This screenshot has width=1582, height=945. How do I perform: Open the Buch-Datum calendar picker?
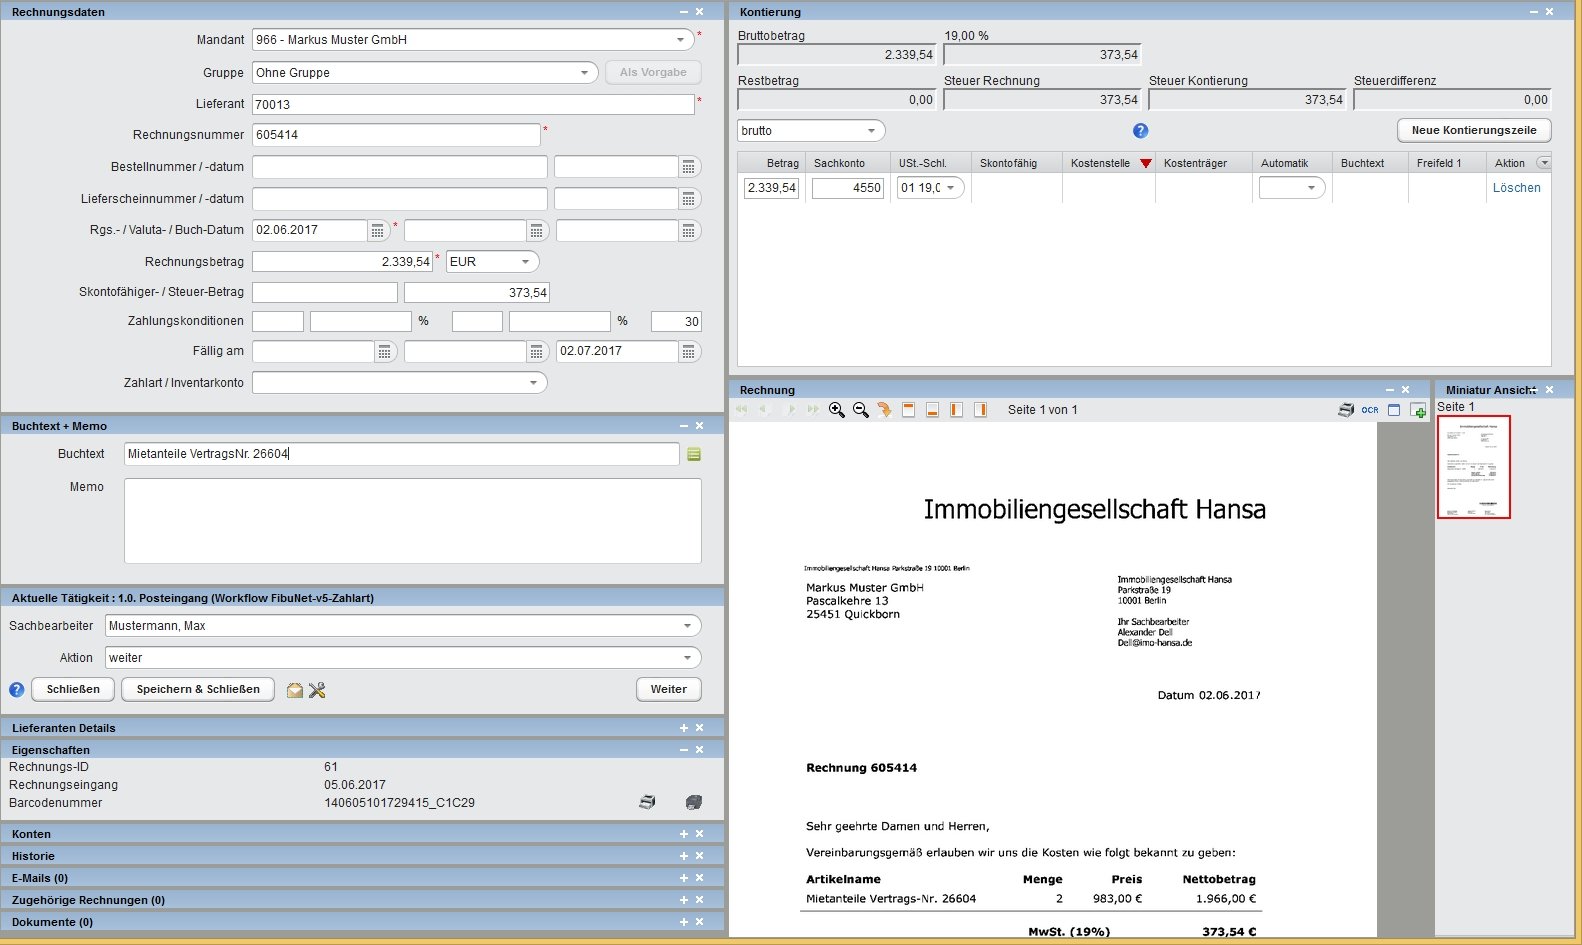(x=689, y=231)
